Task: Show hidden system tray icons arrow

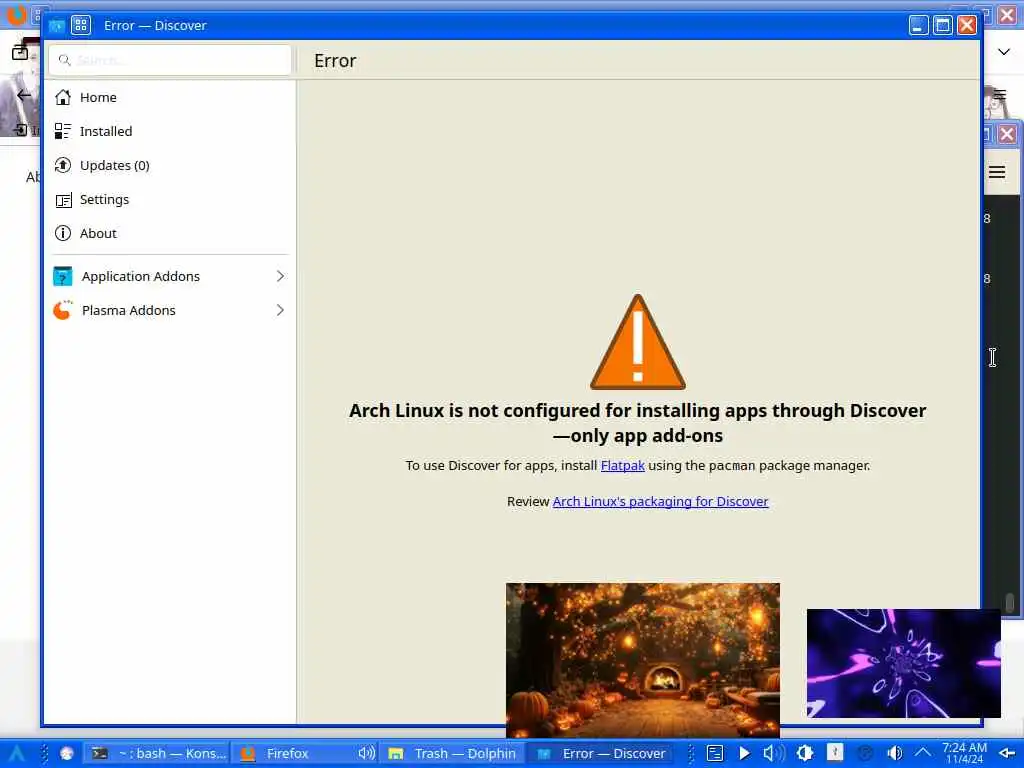Action: [923, 754]
